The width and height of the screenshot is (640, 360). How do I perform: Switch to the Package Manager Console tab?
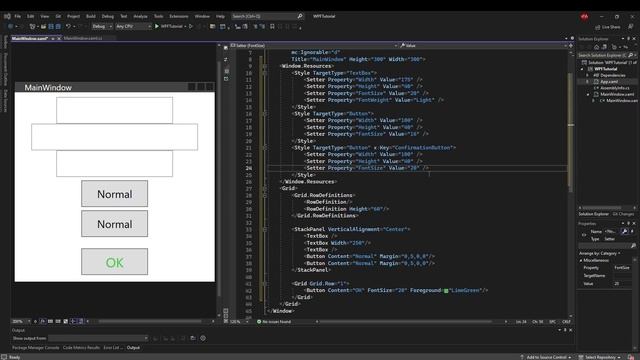[x=36, y=348]
